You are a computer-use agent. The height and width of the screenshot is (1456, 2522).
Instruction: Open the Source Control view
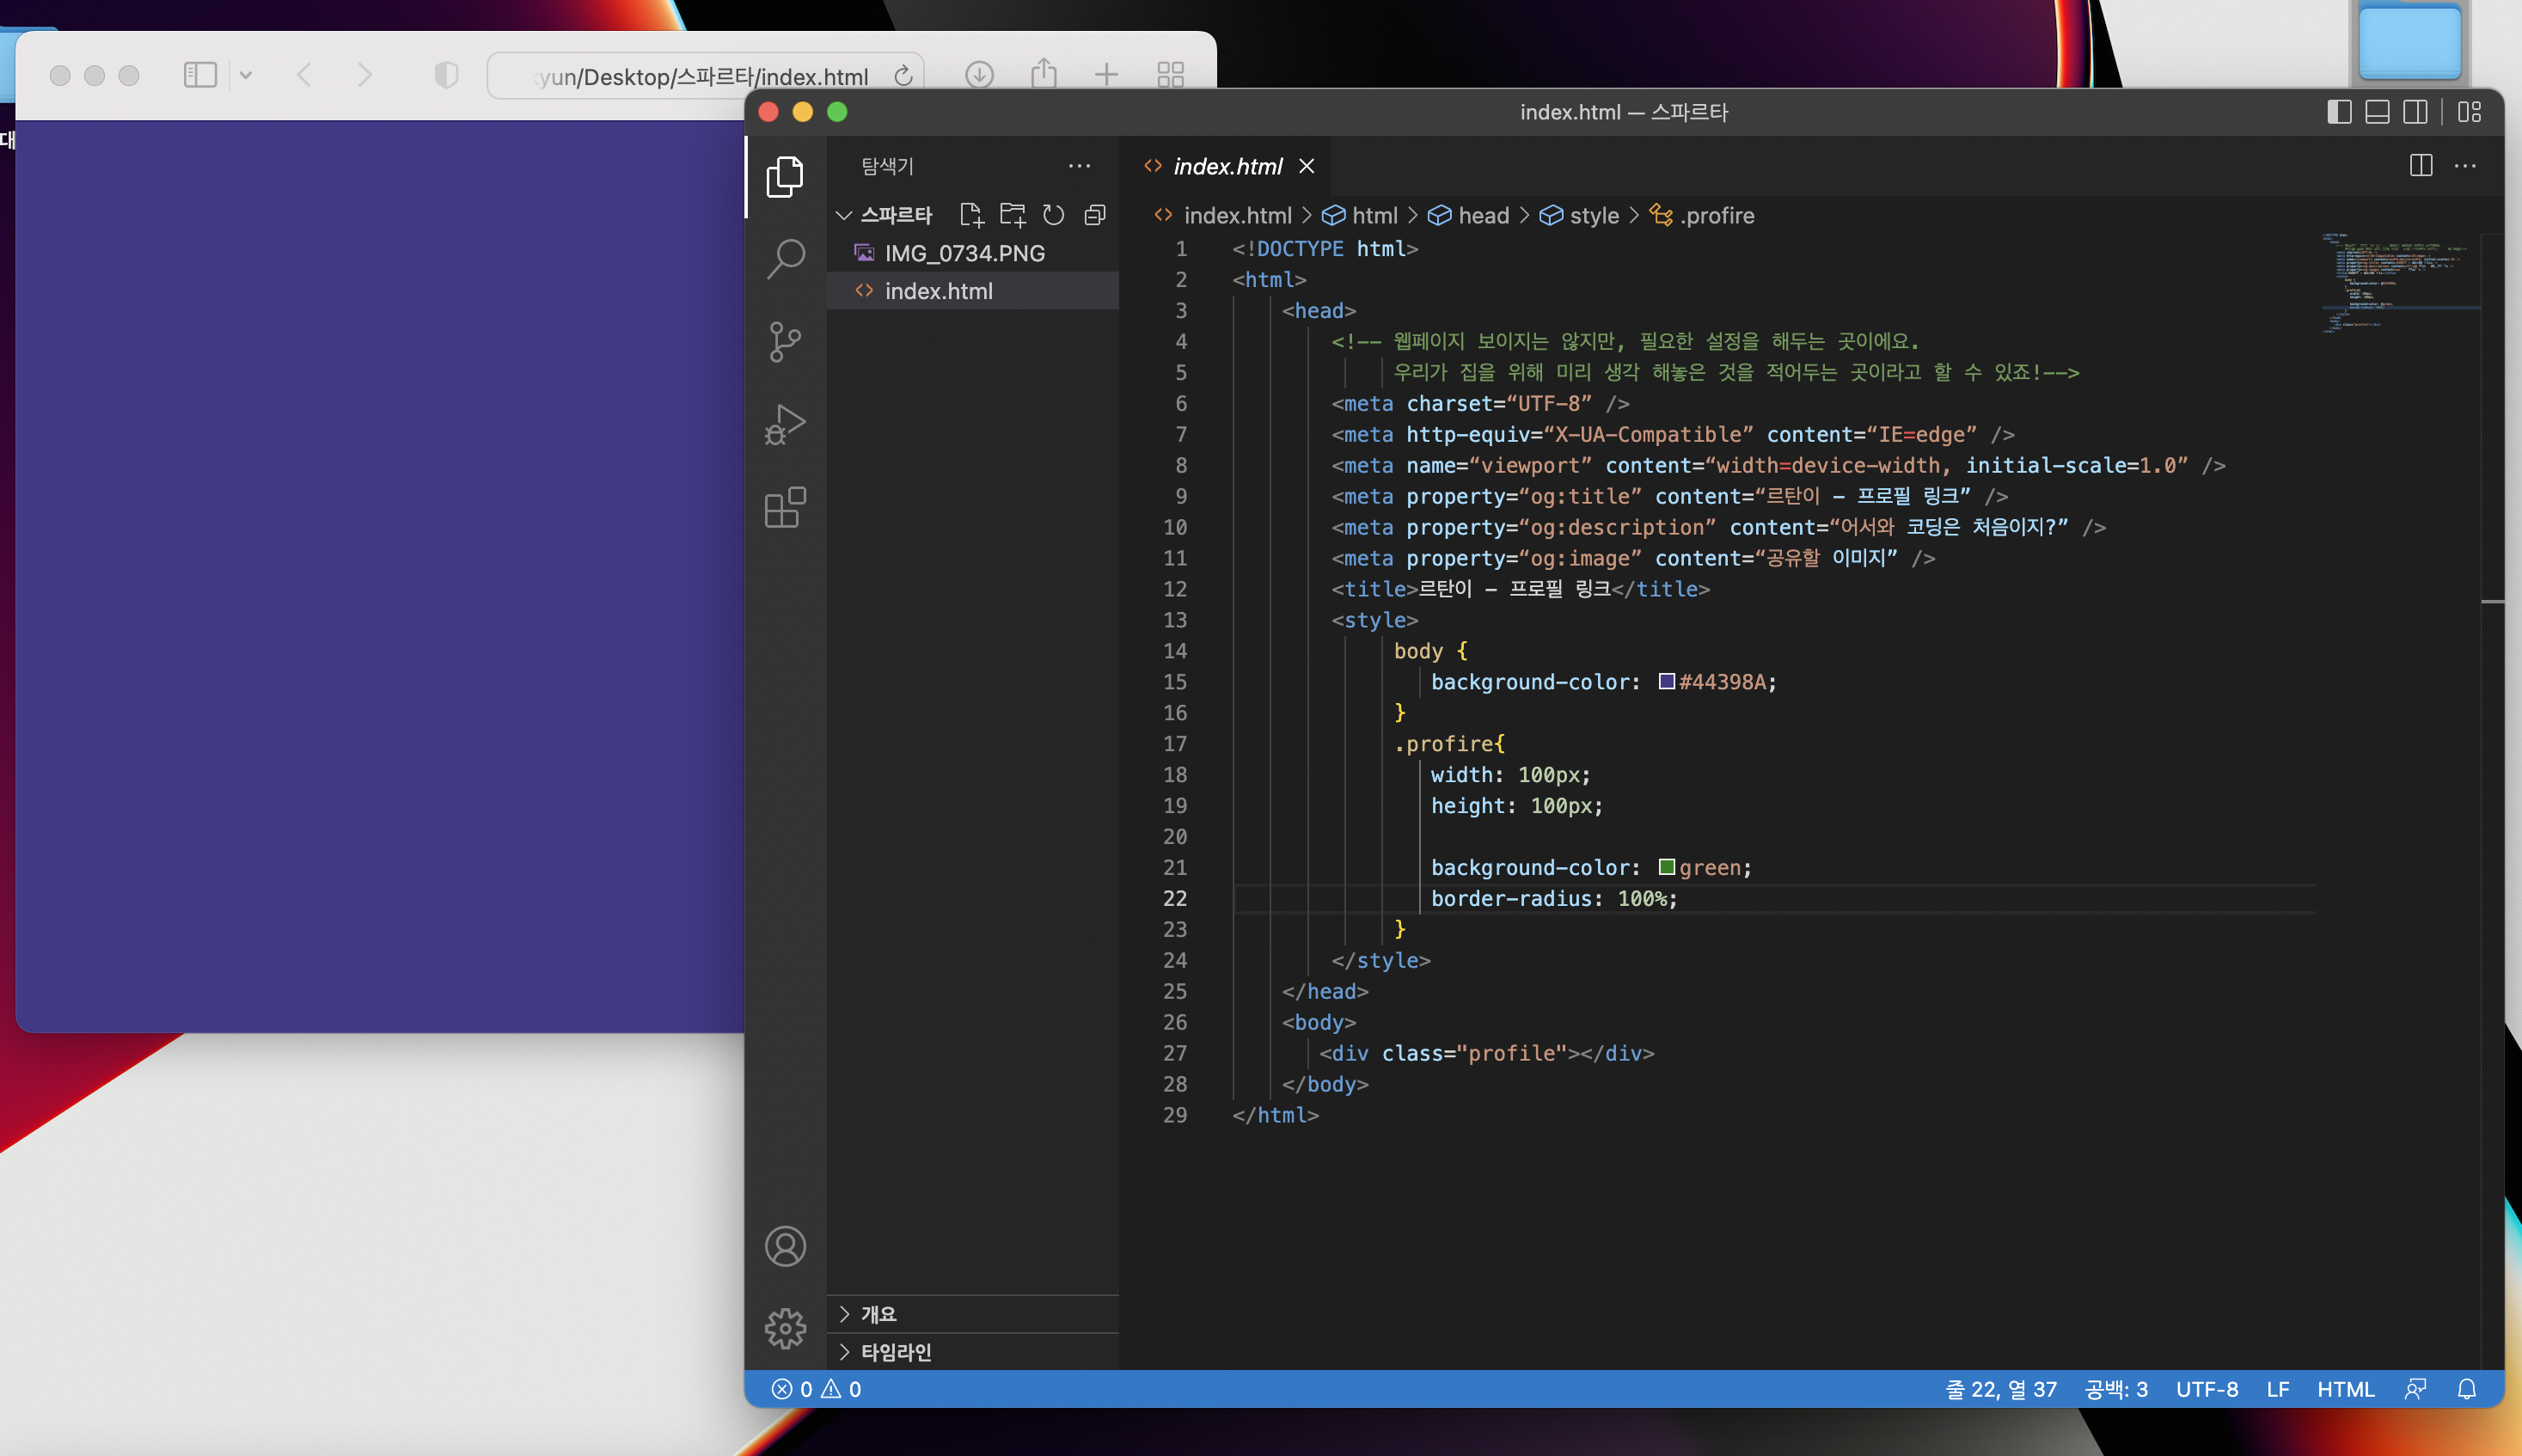(x=786, y=342)
